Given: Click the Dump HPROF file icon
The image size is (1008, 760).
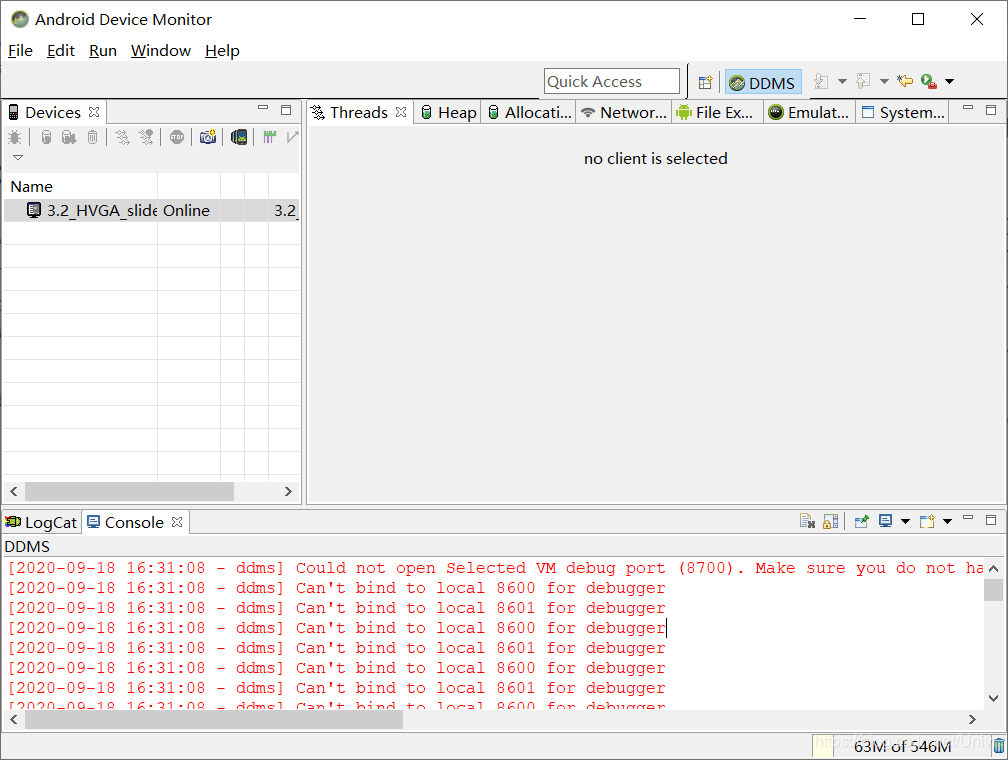Looking at the screenshot, I should tap(69, 137).
